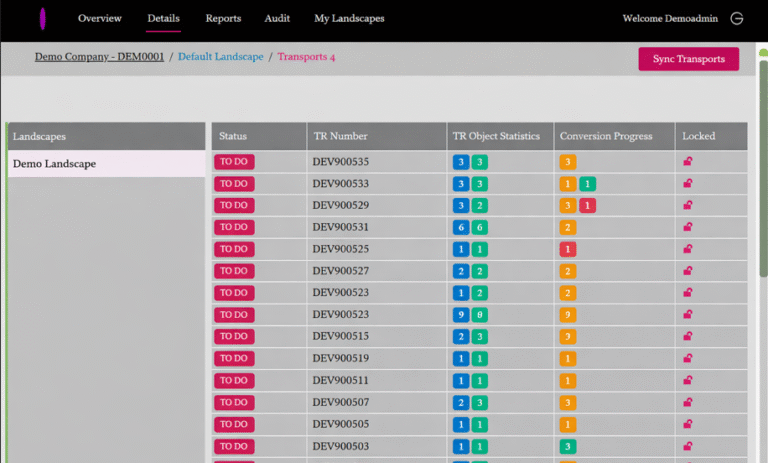Go to the Audit tab
The width and height of the screenshot is (768, 463).
[x=277, y=18]
